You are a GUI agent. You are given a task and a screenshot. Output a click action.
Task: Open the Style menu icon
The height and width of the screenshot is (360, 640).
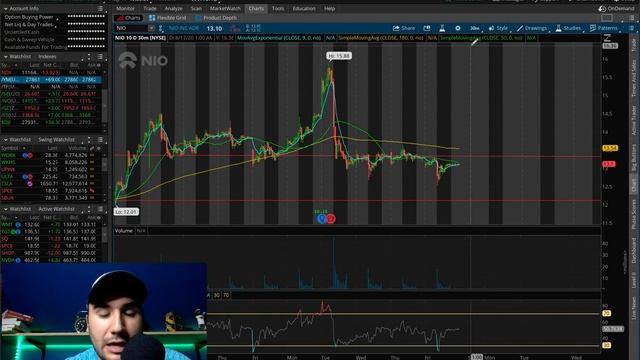498,28
